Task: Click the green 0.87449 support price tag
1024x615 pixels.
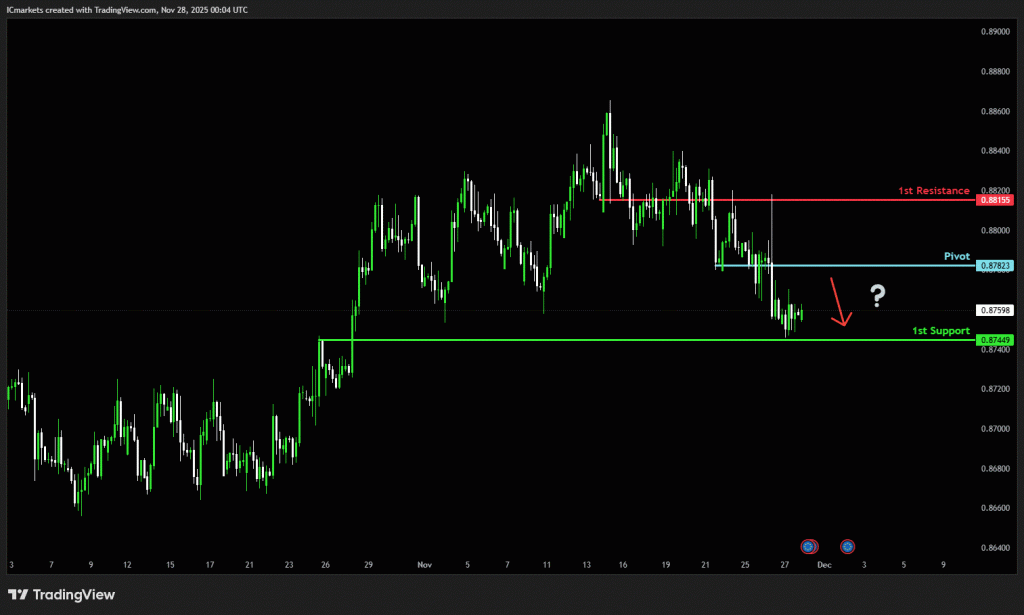Action: [x=995, y=340]
